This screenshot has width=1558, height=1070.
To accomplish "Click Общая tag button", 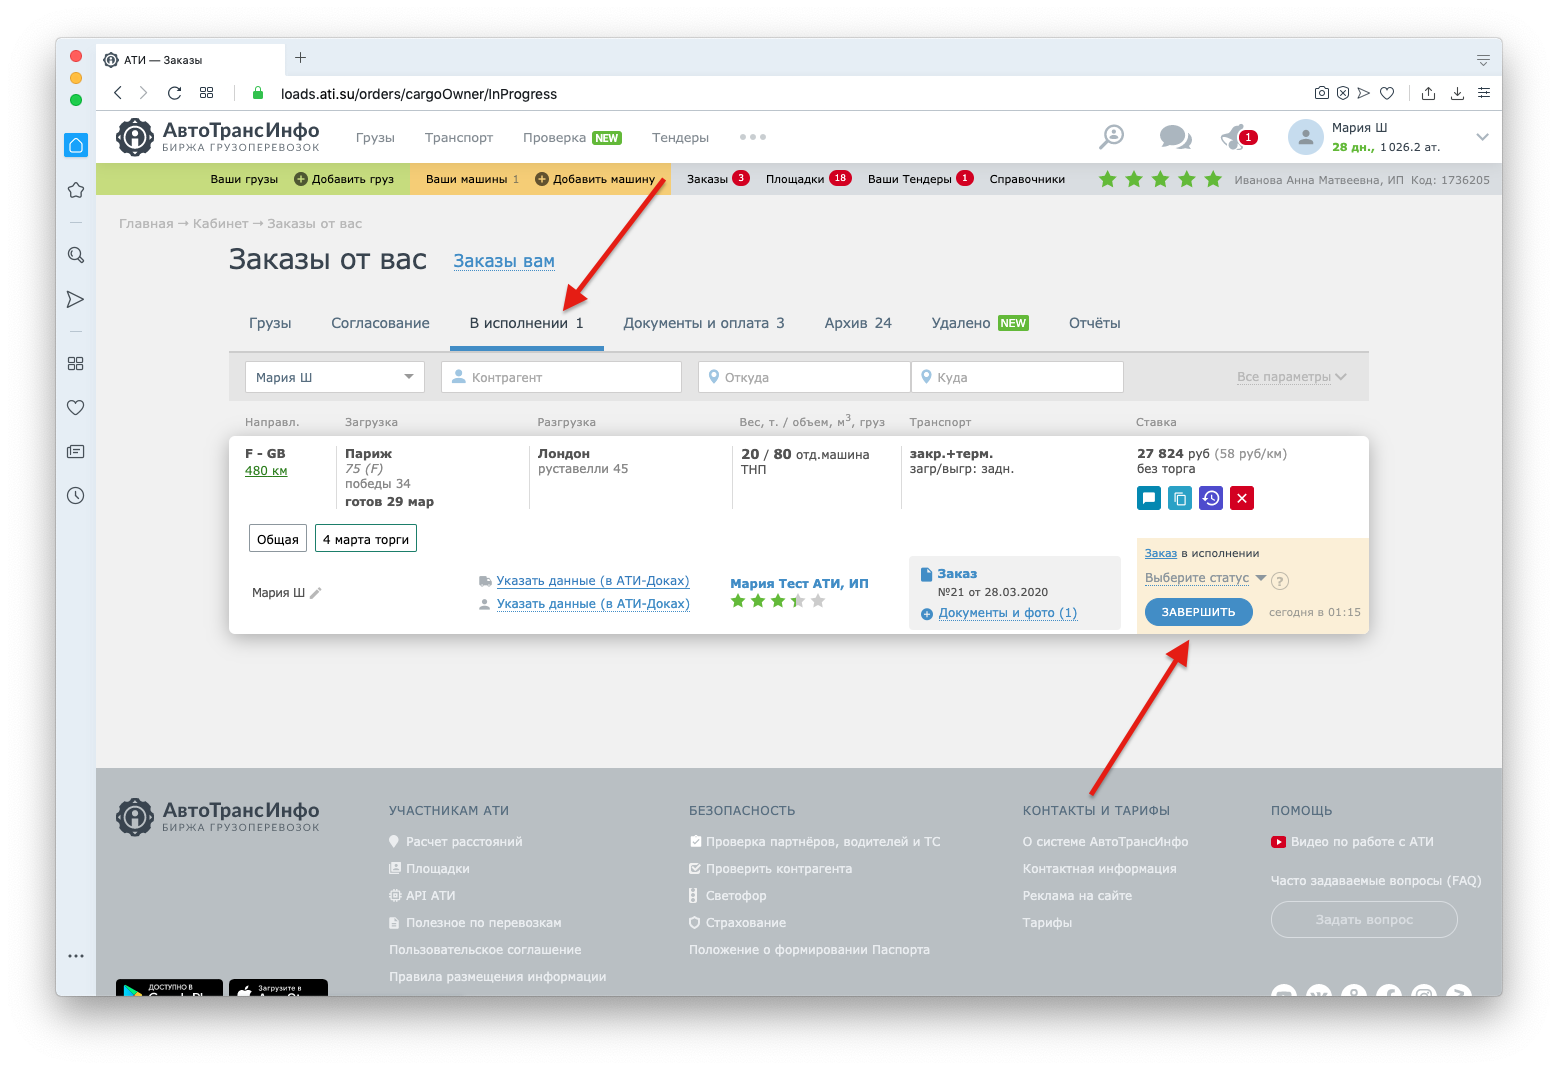I will tap(278, 539).
